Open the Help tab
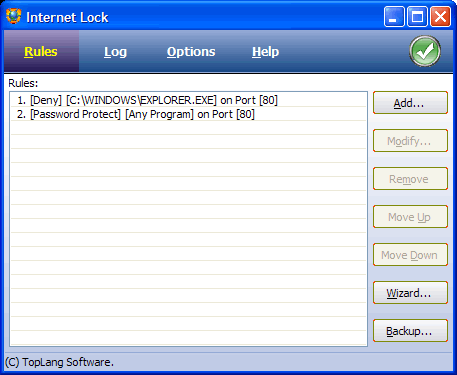The image size is (457, 375). click(265, 52)
